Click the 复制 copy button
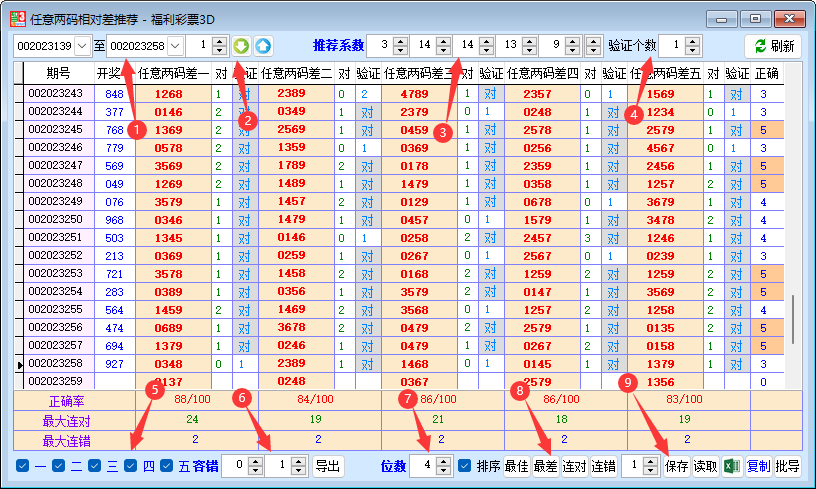This screenshot has height=489, width=816. point(760,466)
